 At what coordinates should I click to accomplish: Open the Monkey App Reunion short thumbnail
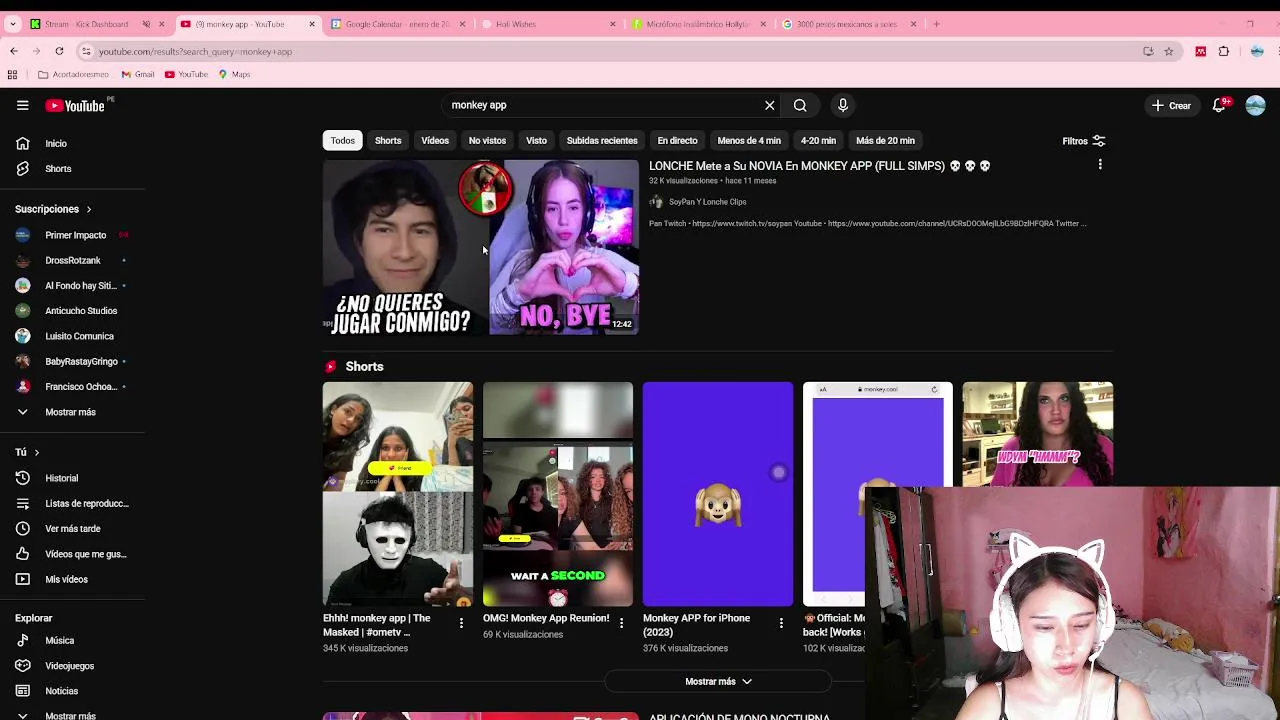[558, 494]
